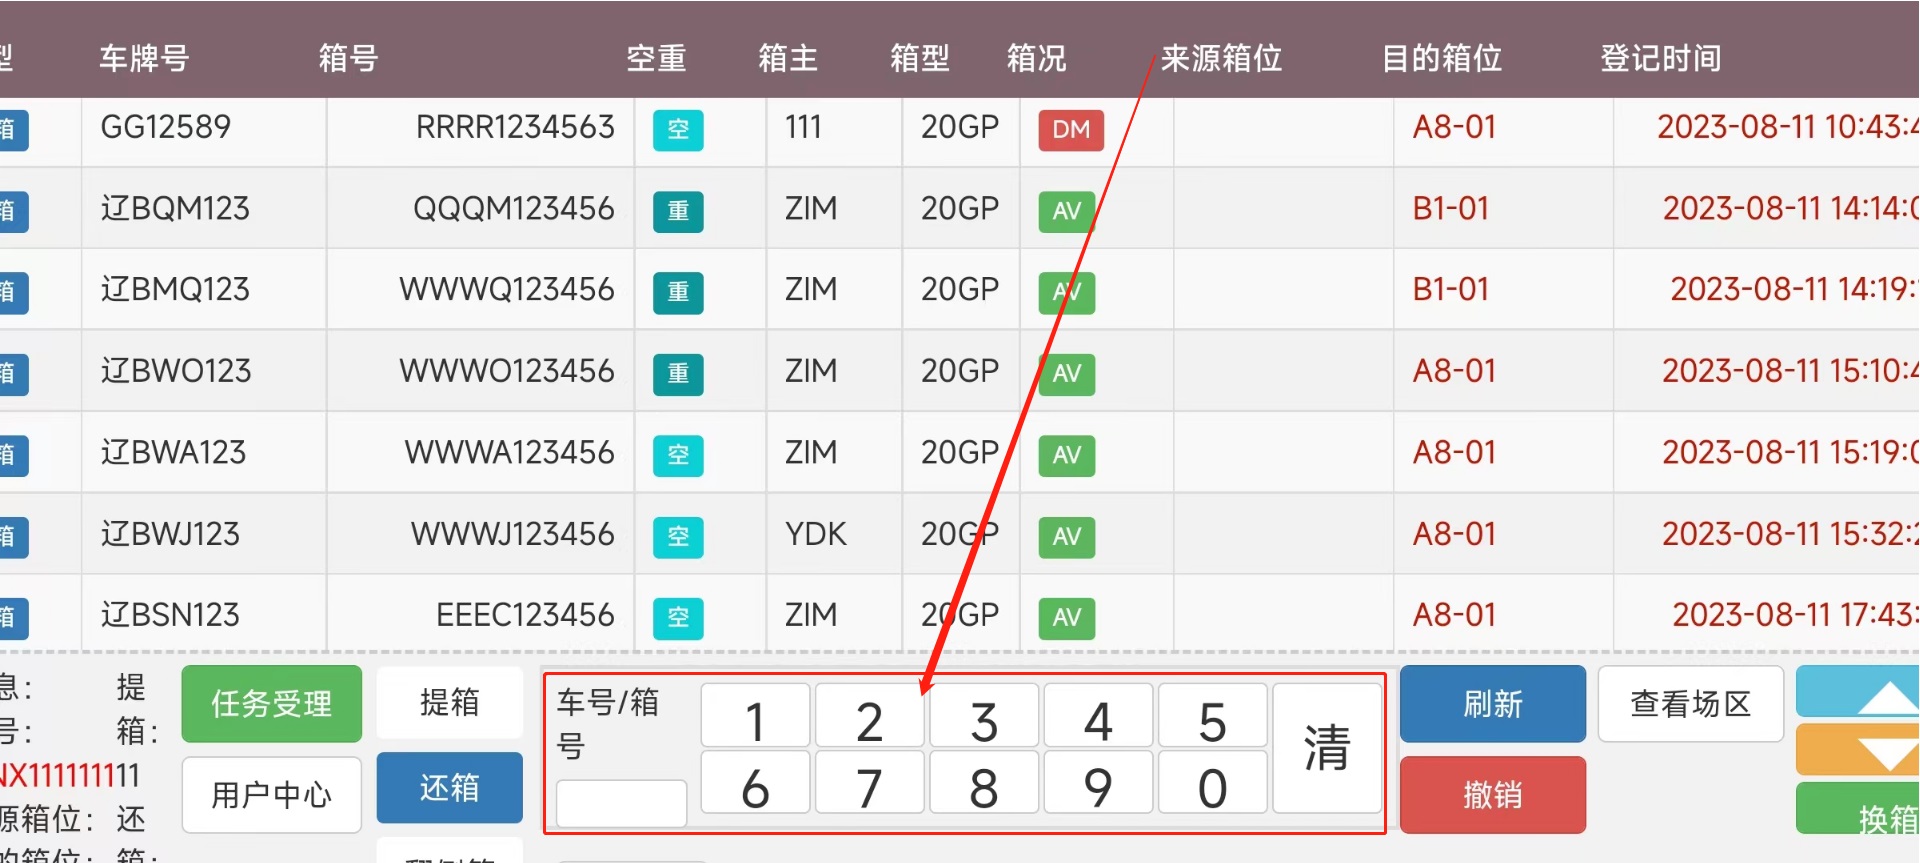Sort by 登记时间 column header
The width and height of the screenshot is (1920, 863).
pos(1660,59)
